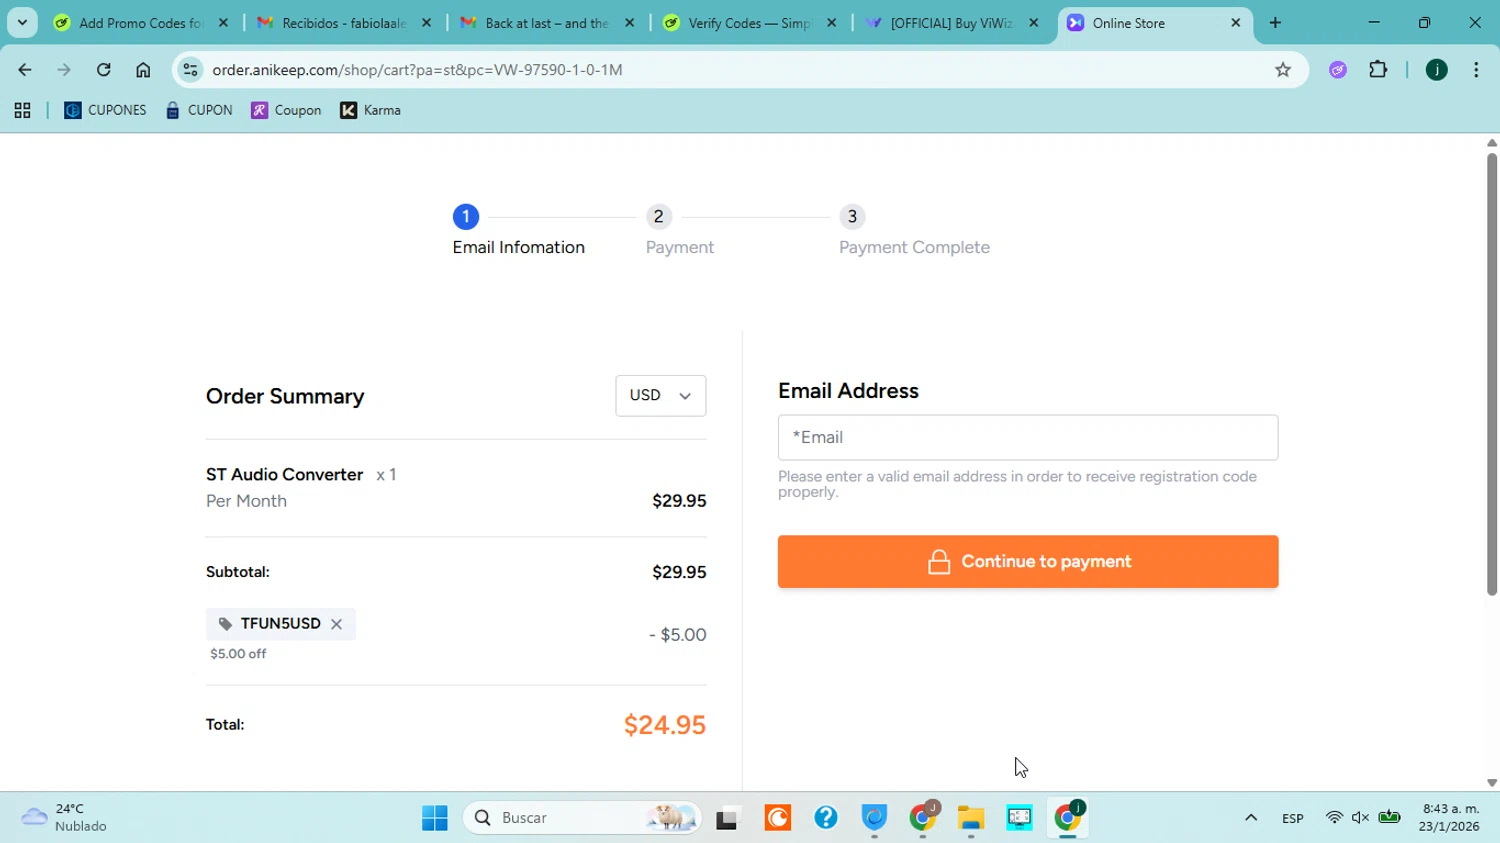This screenshot has height=843, width=1500.
Task: Click the ESP language indicator
Action: (1292, 818)
